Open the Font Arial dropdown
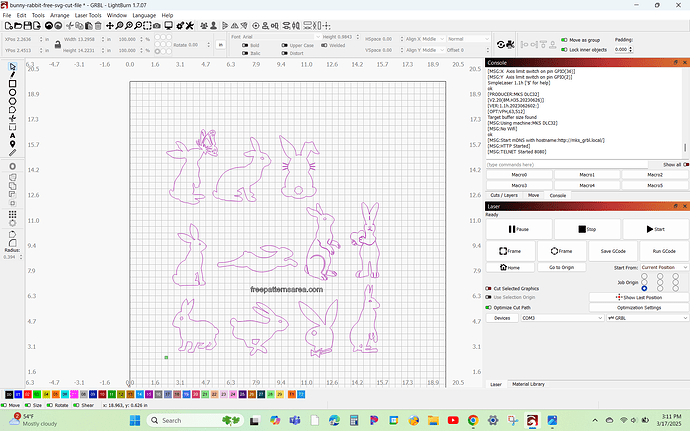This screenshot has width=690, height=431. click(281, 37)
